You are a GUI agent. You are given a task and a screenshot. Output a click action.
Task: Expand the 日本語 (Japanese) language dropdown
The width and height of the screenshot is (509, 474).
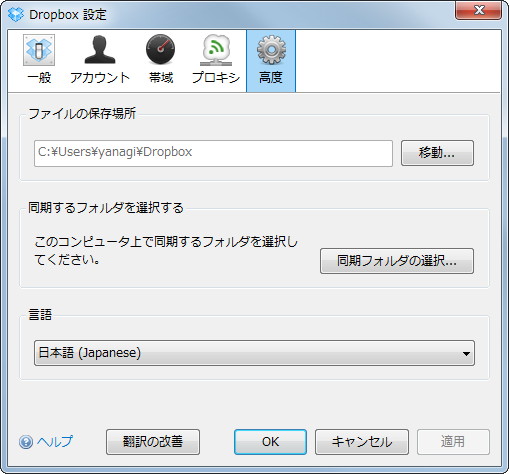[254, 353]
